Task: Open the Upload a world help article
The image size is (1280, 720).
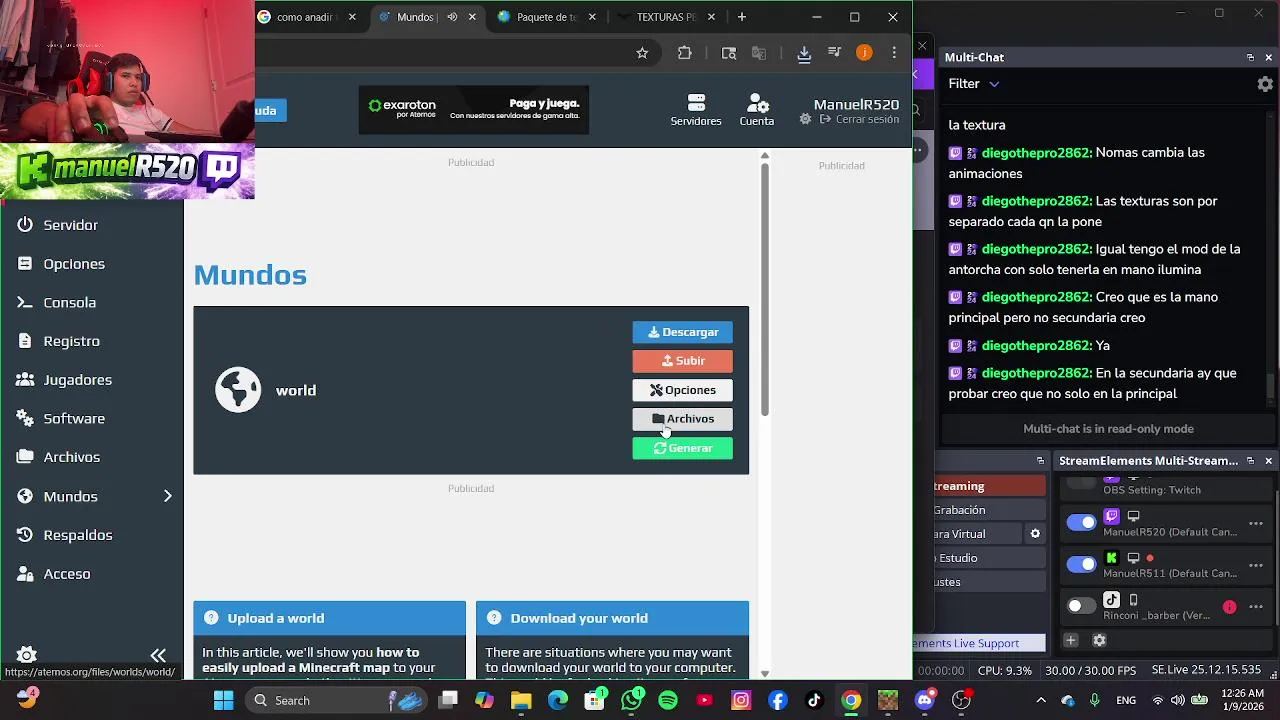Action: (330, 618)
